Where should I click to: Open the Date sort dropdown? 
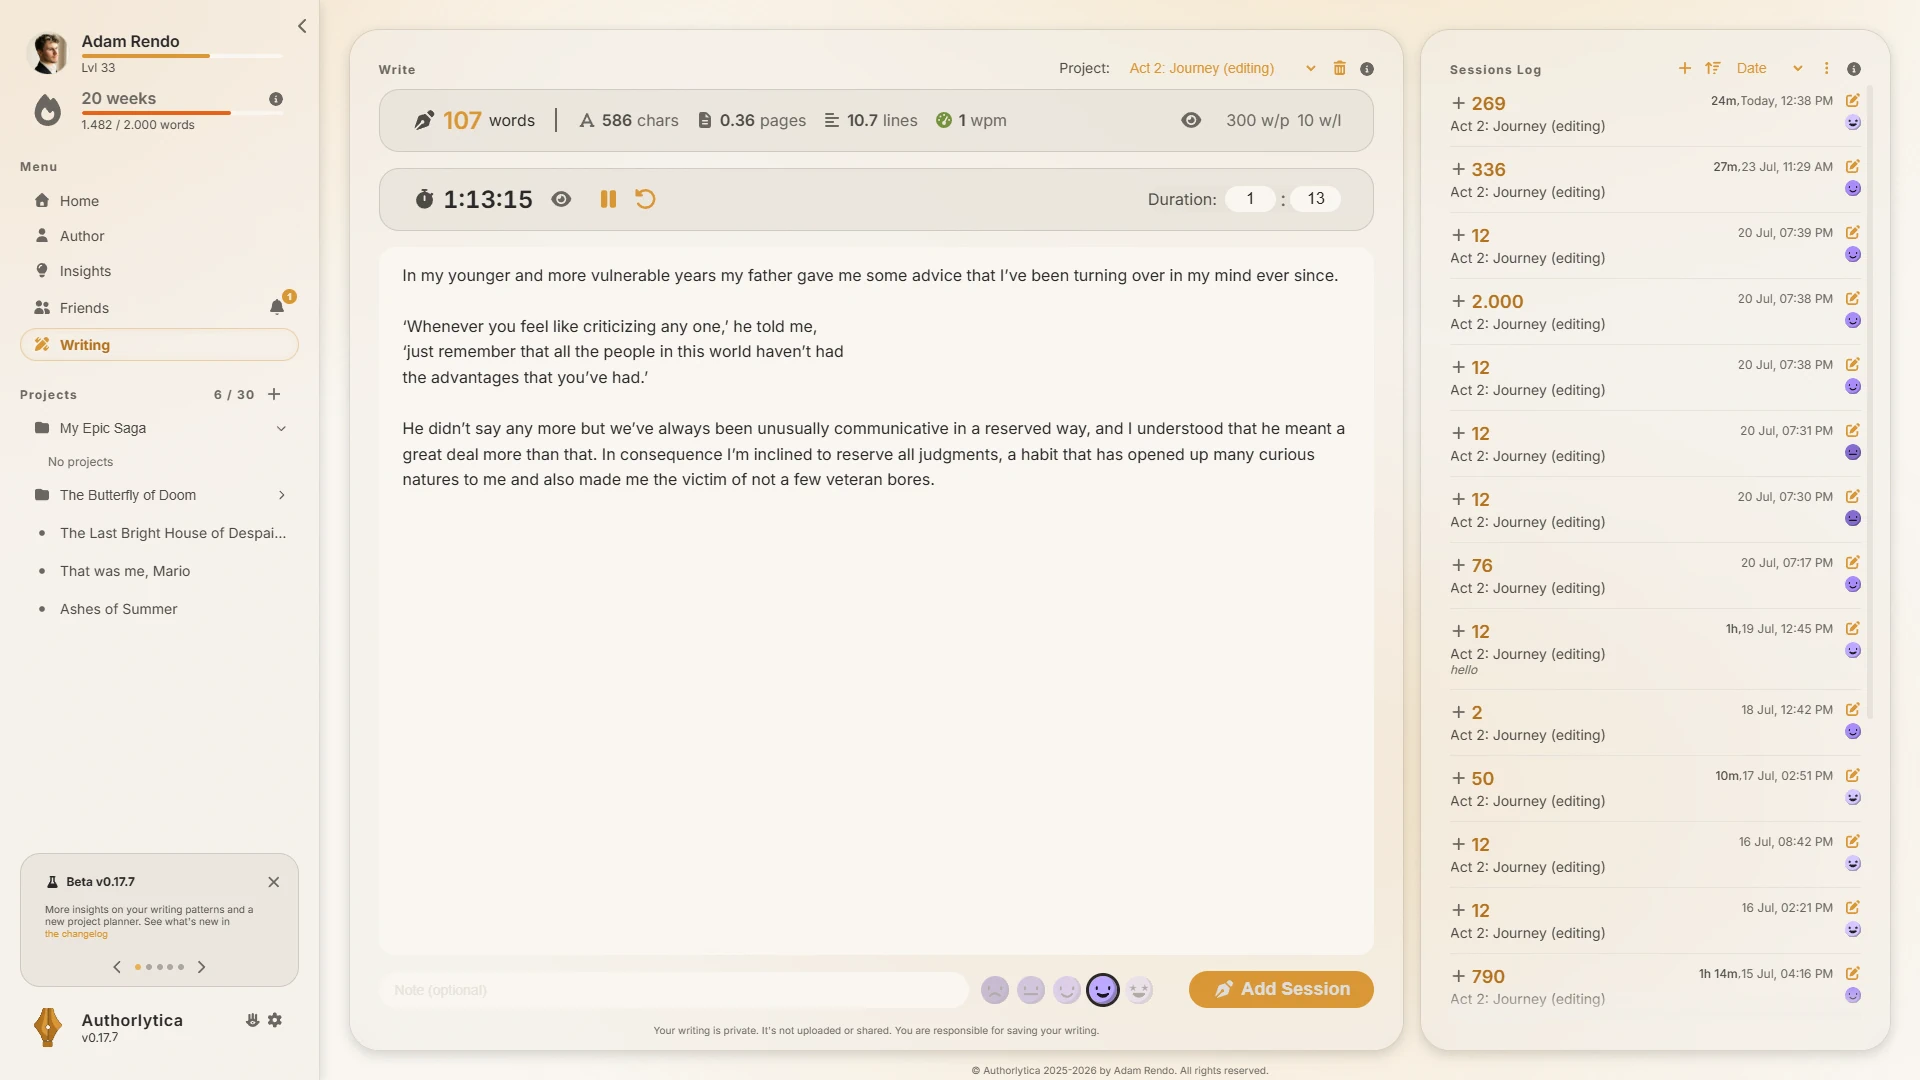pyautogui.click(x=1769, y=68)
